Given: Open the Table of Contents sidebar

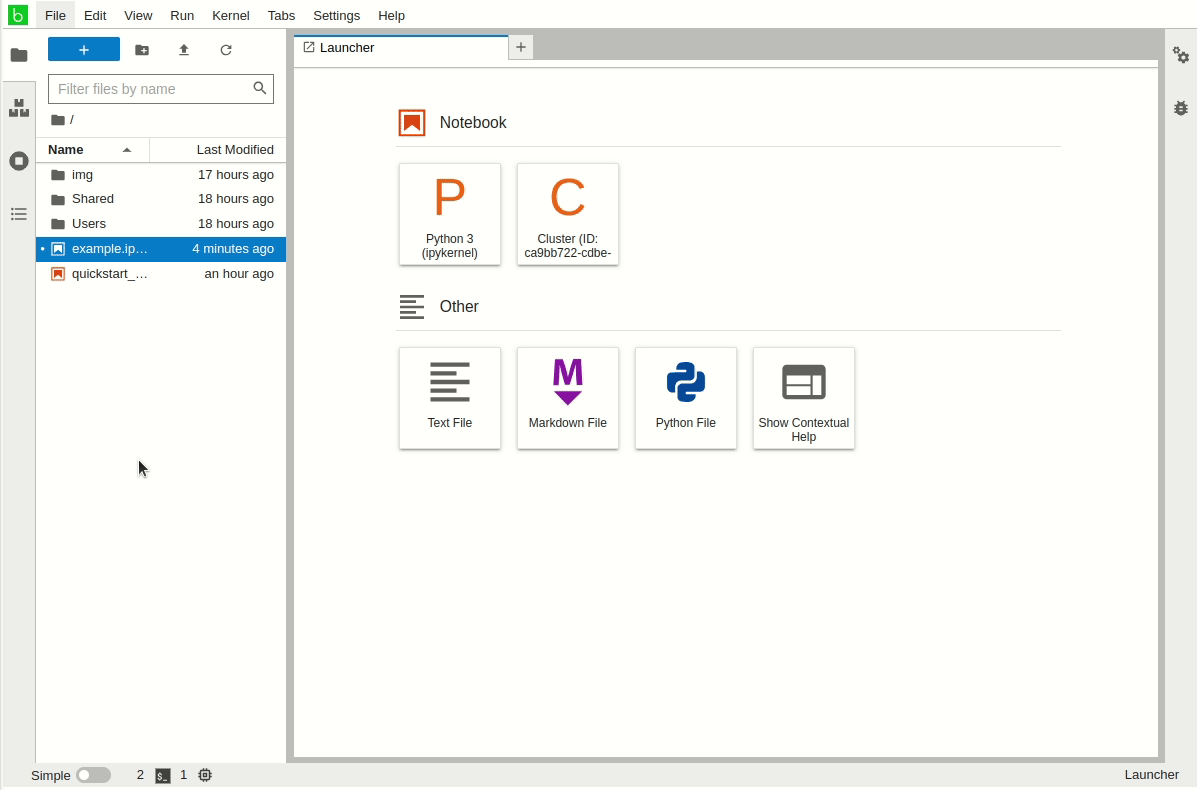Looking at the screenshot, I should click(x=18, y=214).
